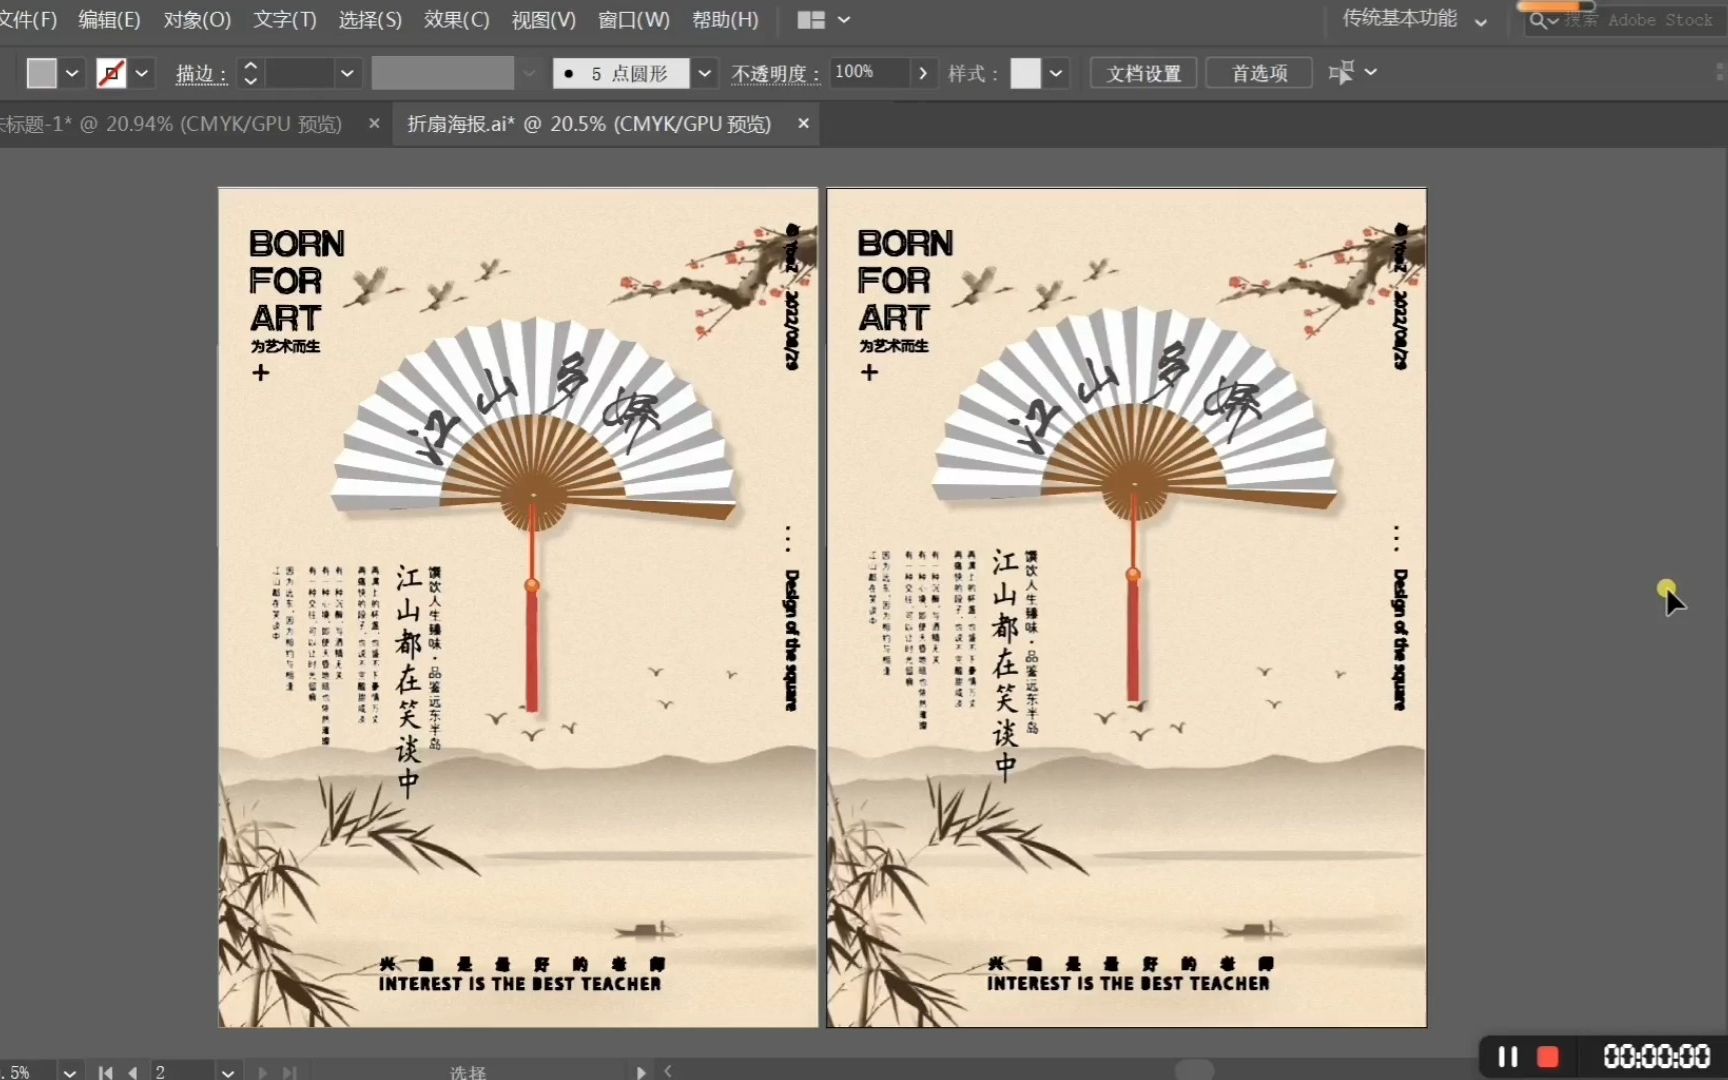This screenshot has width=1728, height=1080.
Task: Increase 描边 value with the stepper arrows
Action: (x=250, y=66)
